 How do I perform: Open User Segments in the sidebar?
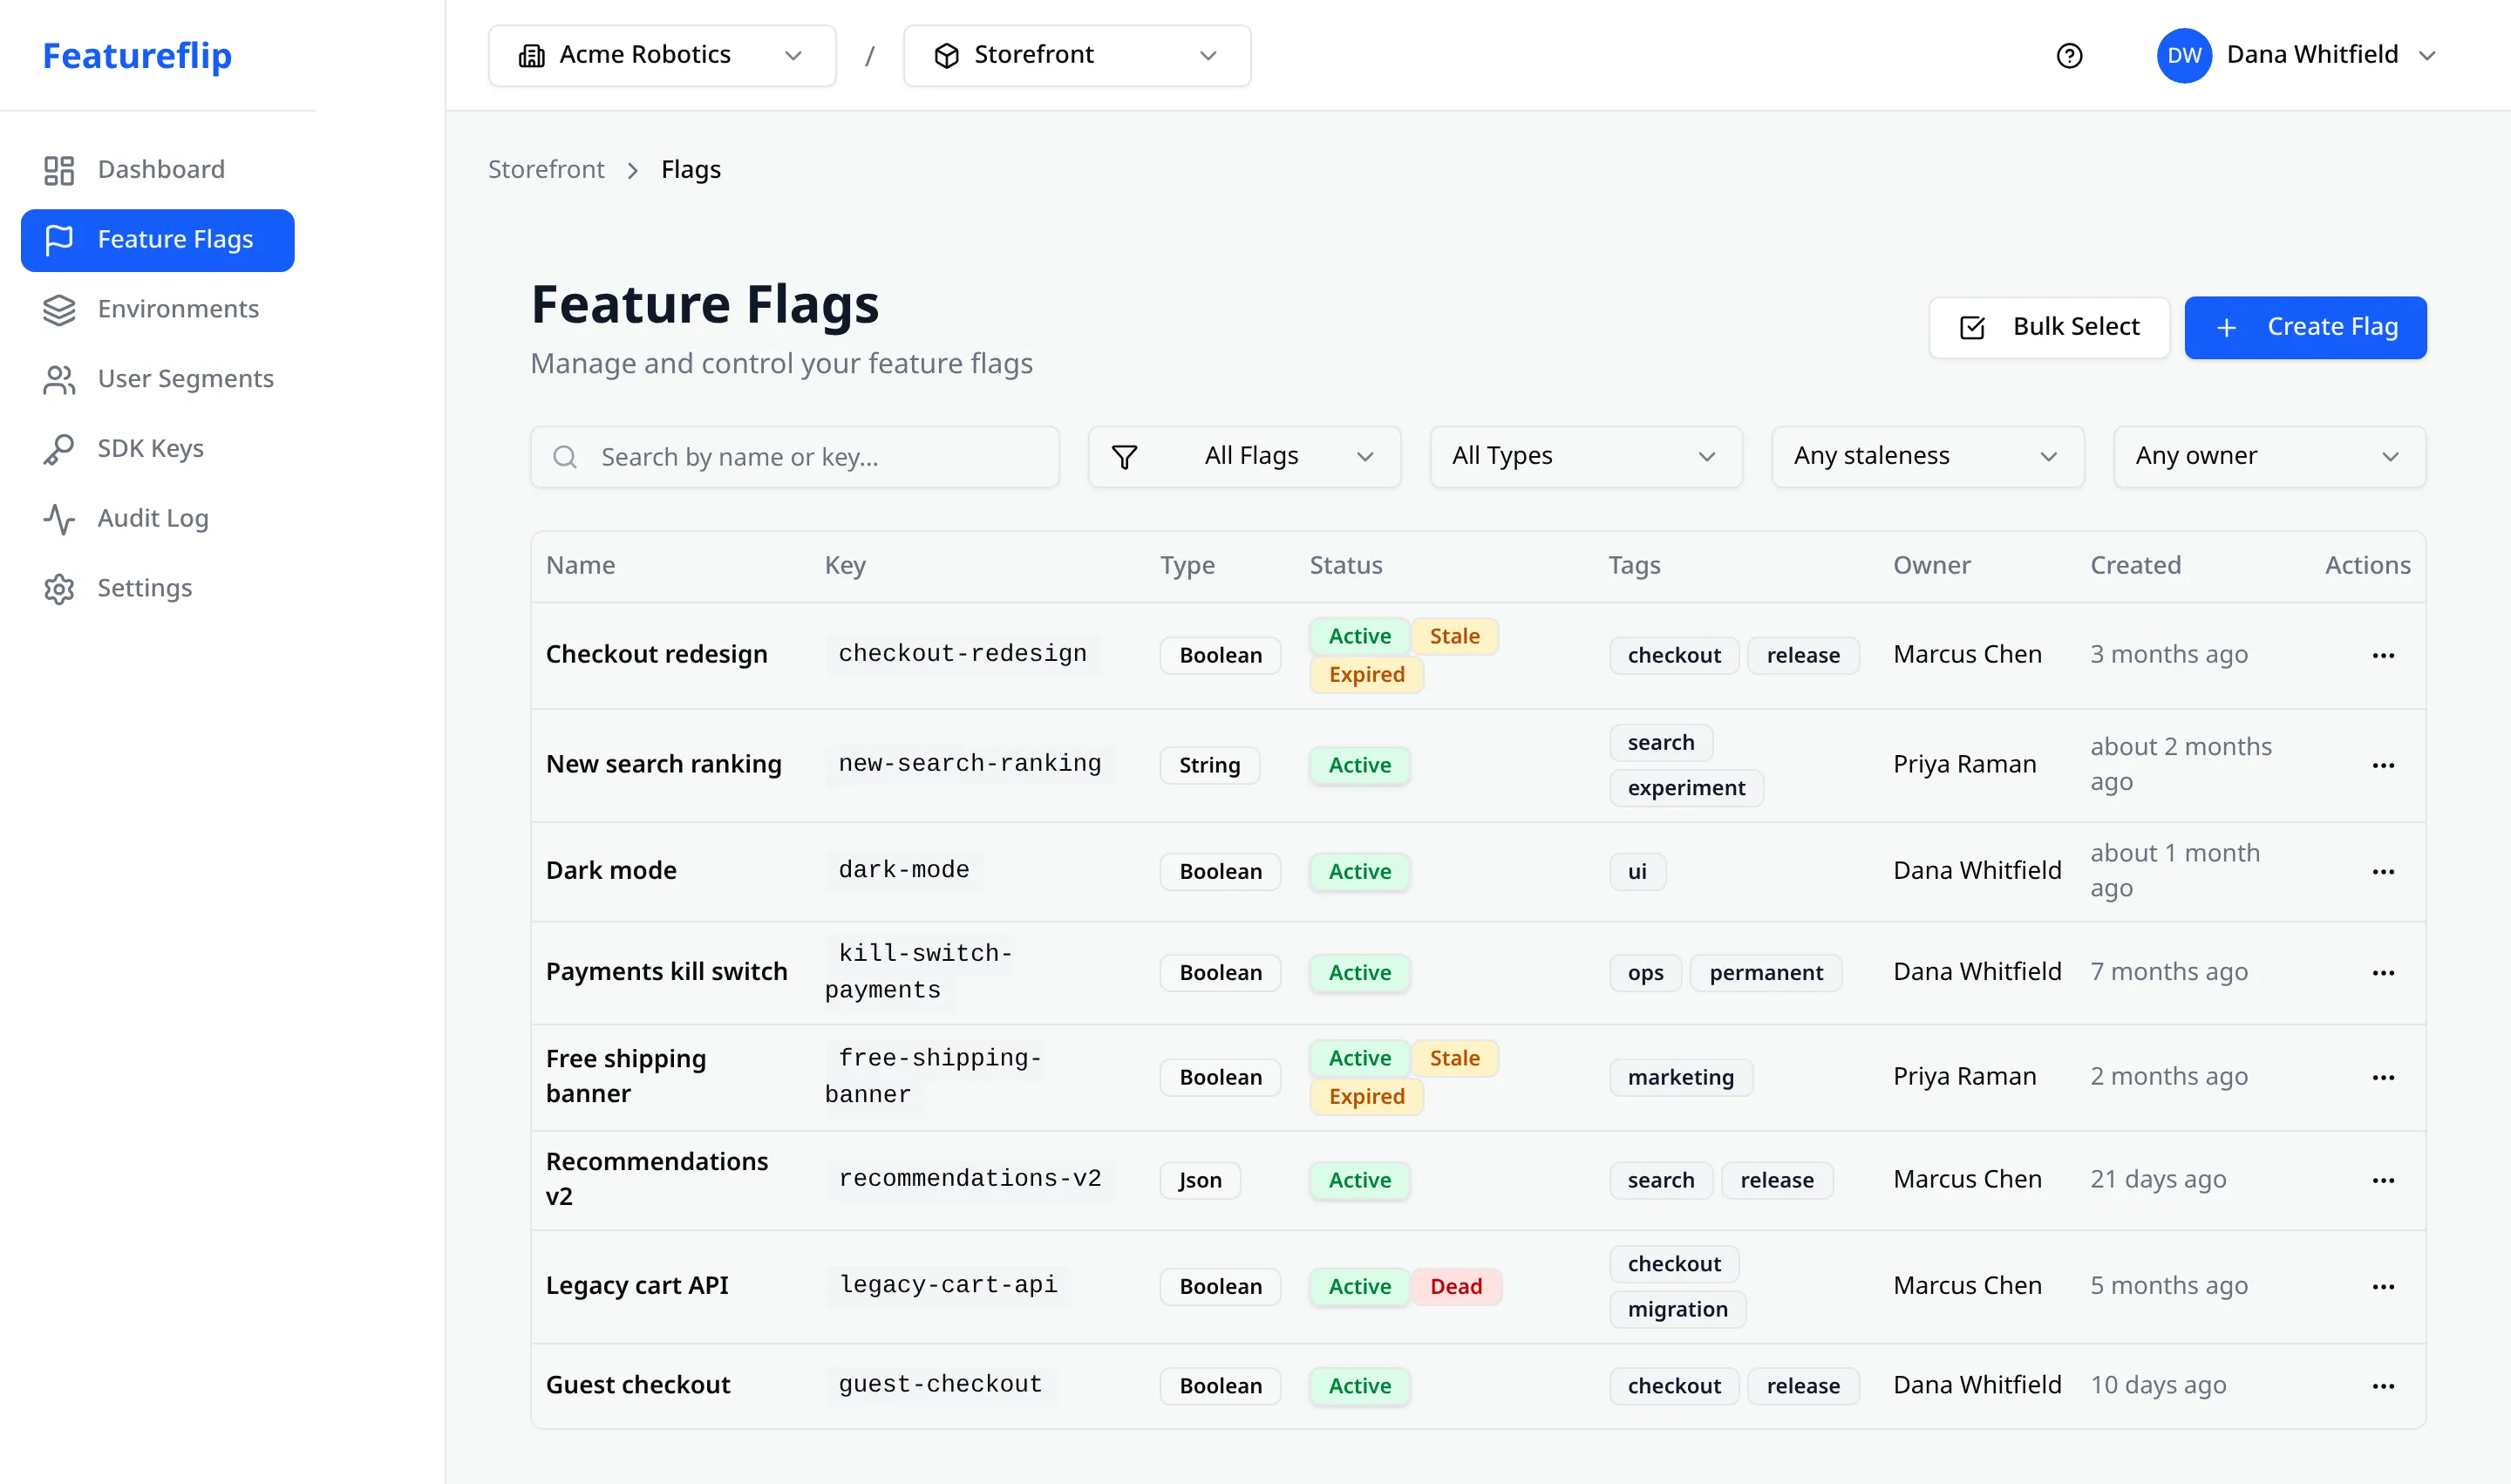point(158,380)
